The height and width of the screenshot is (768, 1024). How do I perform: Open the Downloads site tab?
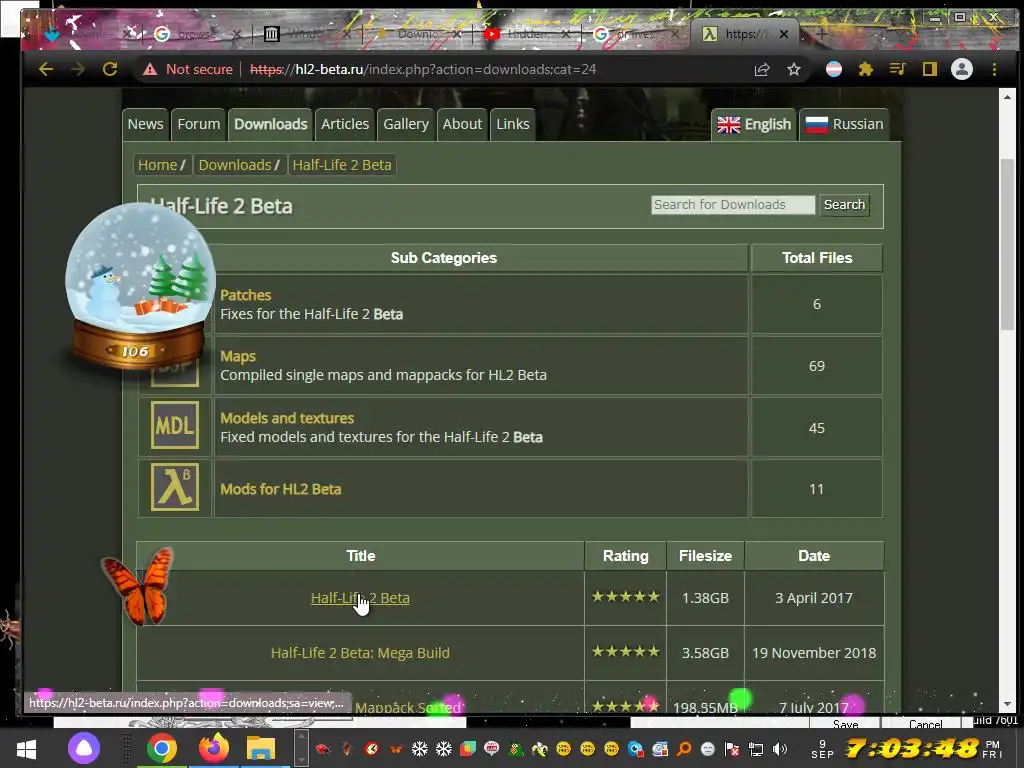click(x=270, y=124)
